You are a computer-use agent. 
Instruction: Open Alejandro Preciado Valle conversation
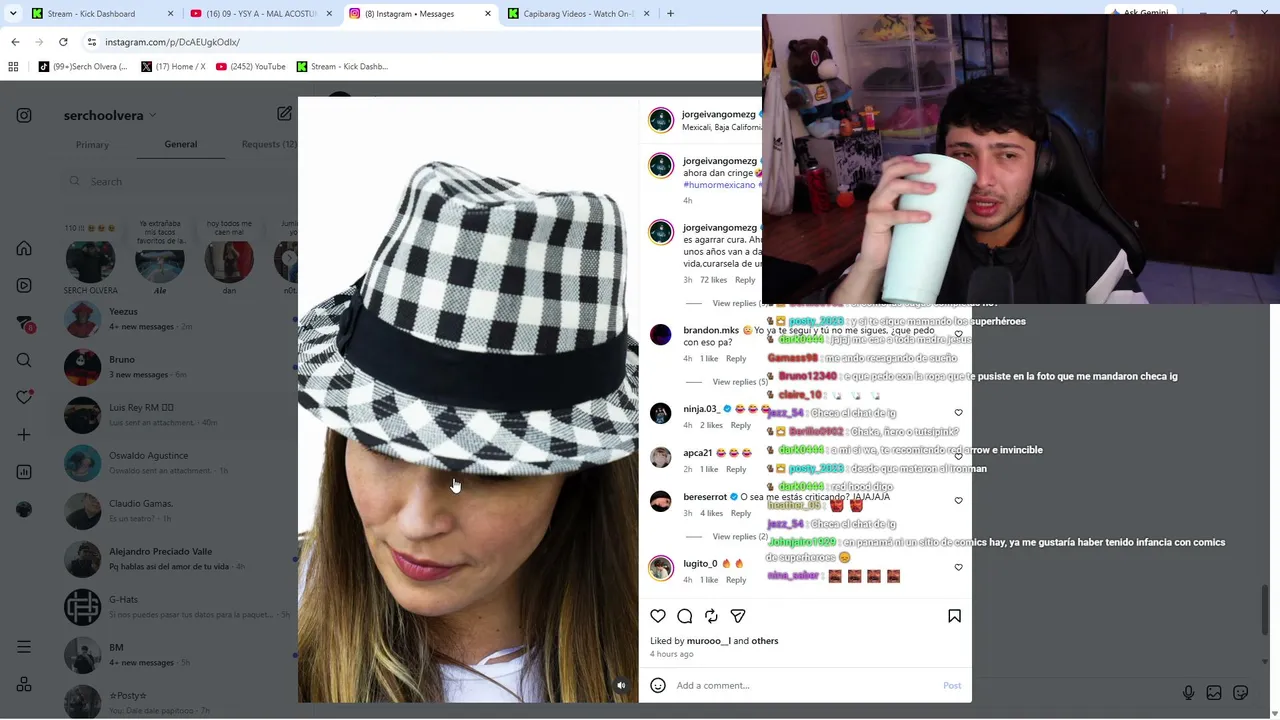point(180,559)
